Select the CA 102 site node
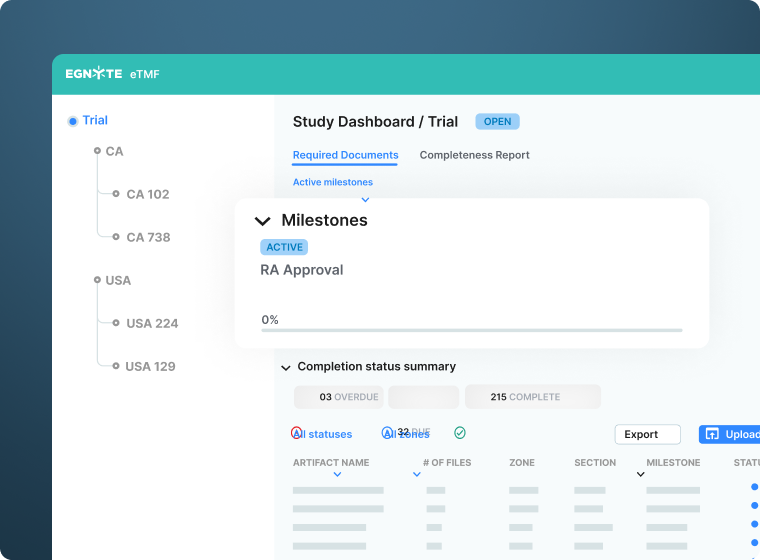The width and height of the screenshot is (760, 560). (x=147, y=194)
